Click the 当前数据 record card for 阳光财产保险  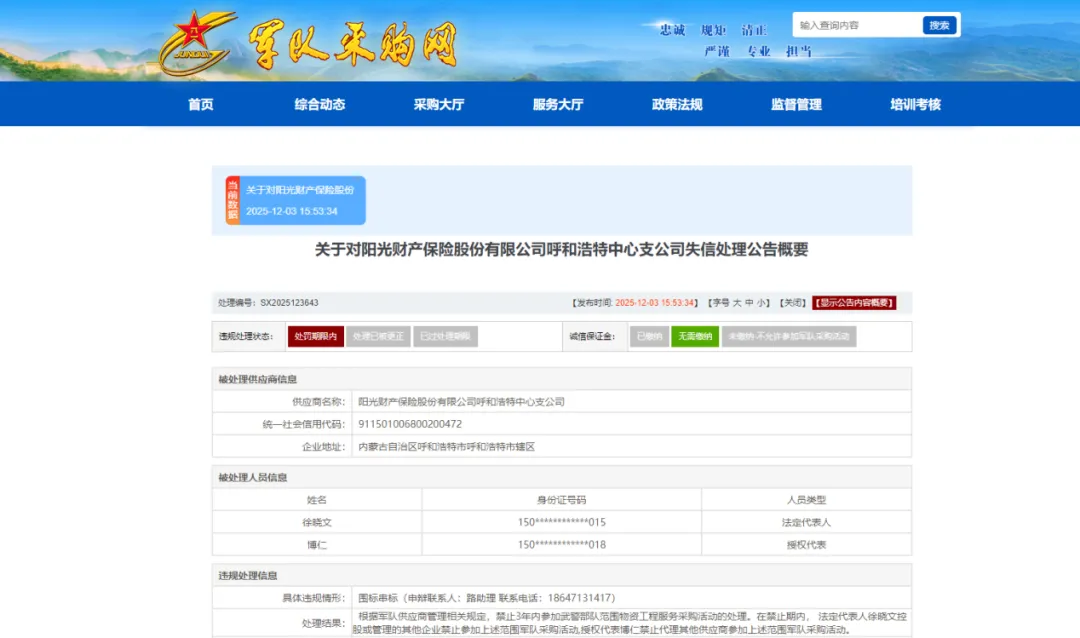pos(295,200)
